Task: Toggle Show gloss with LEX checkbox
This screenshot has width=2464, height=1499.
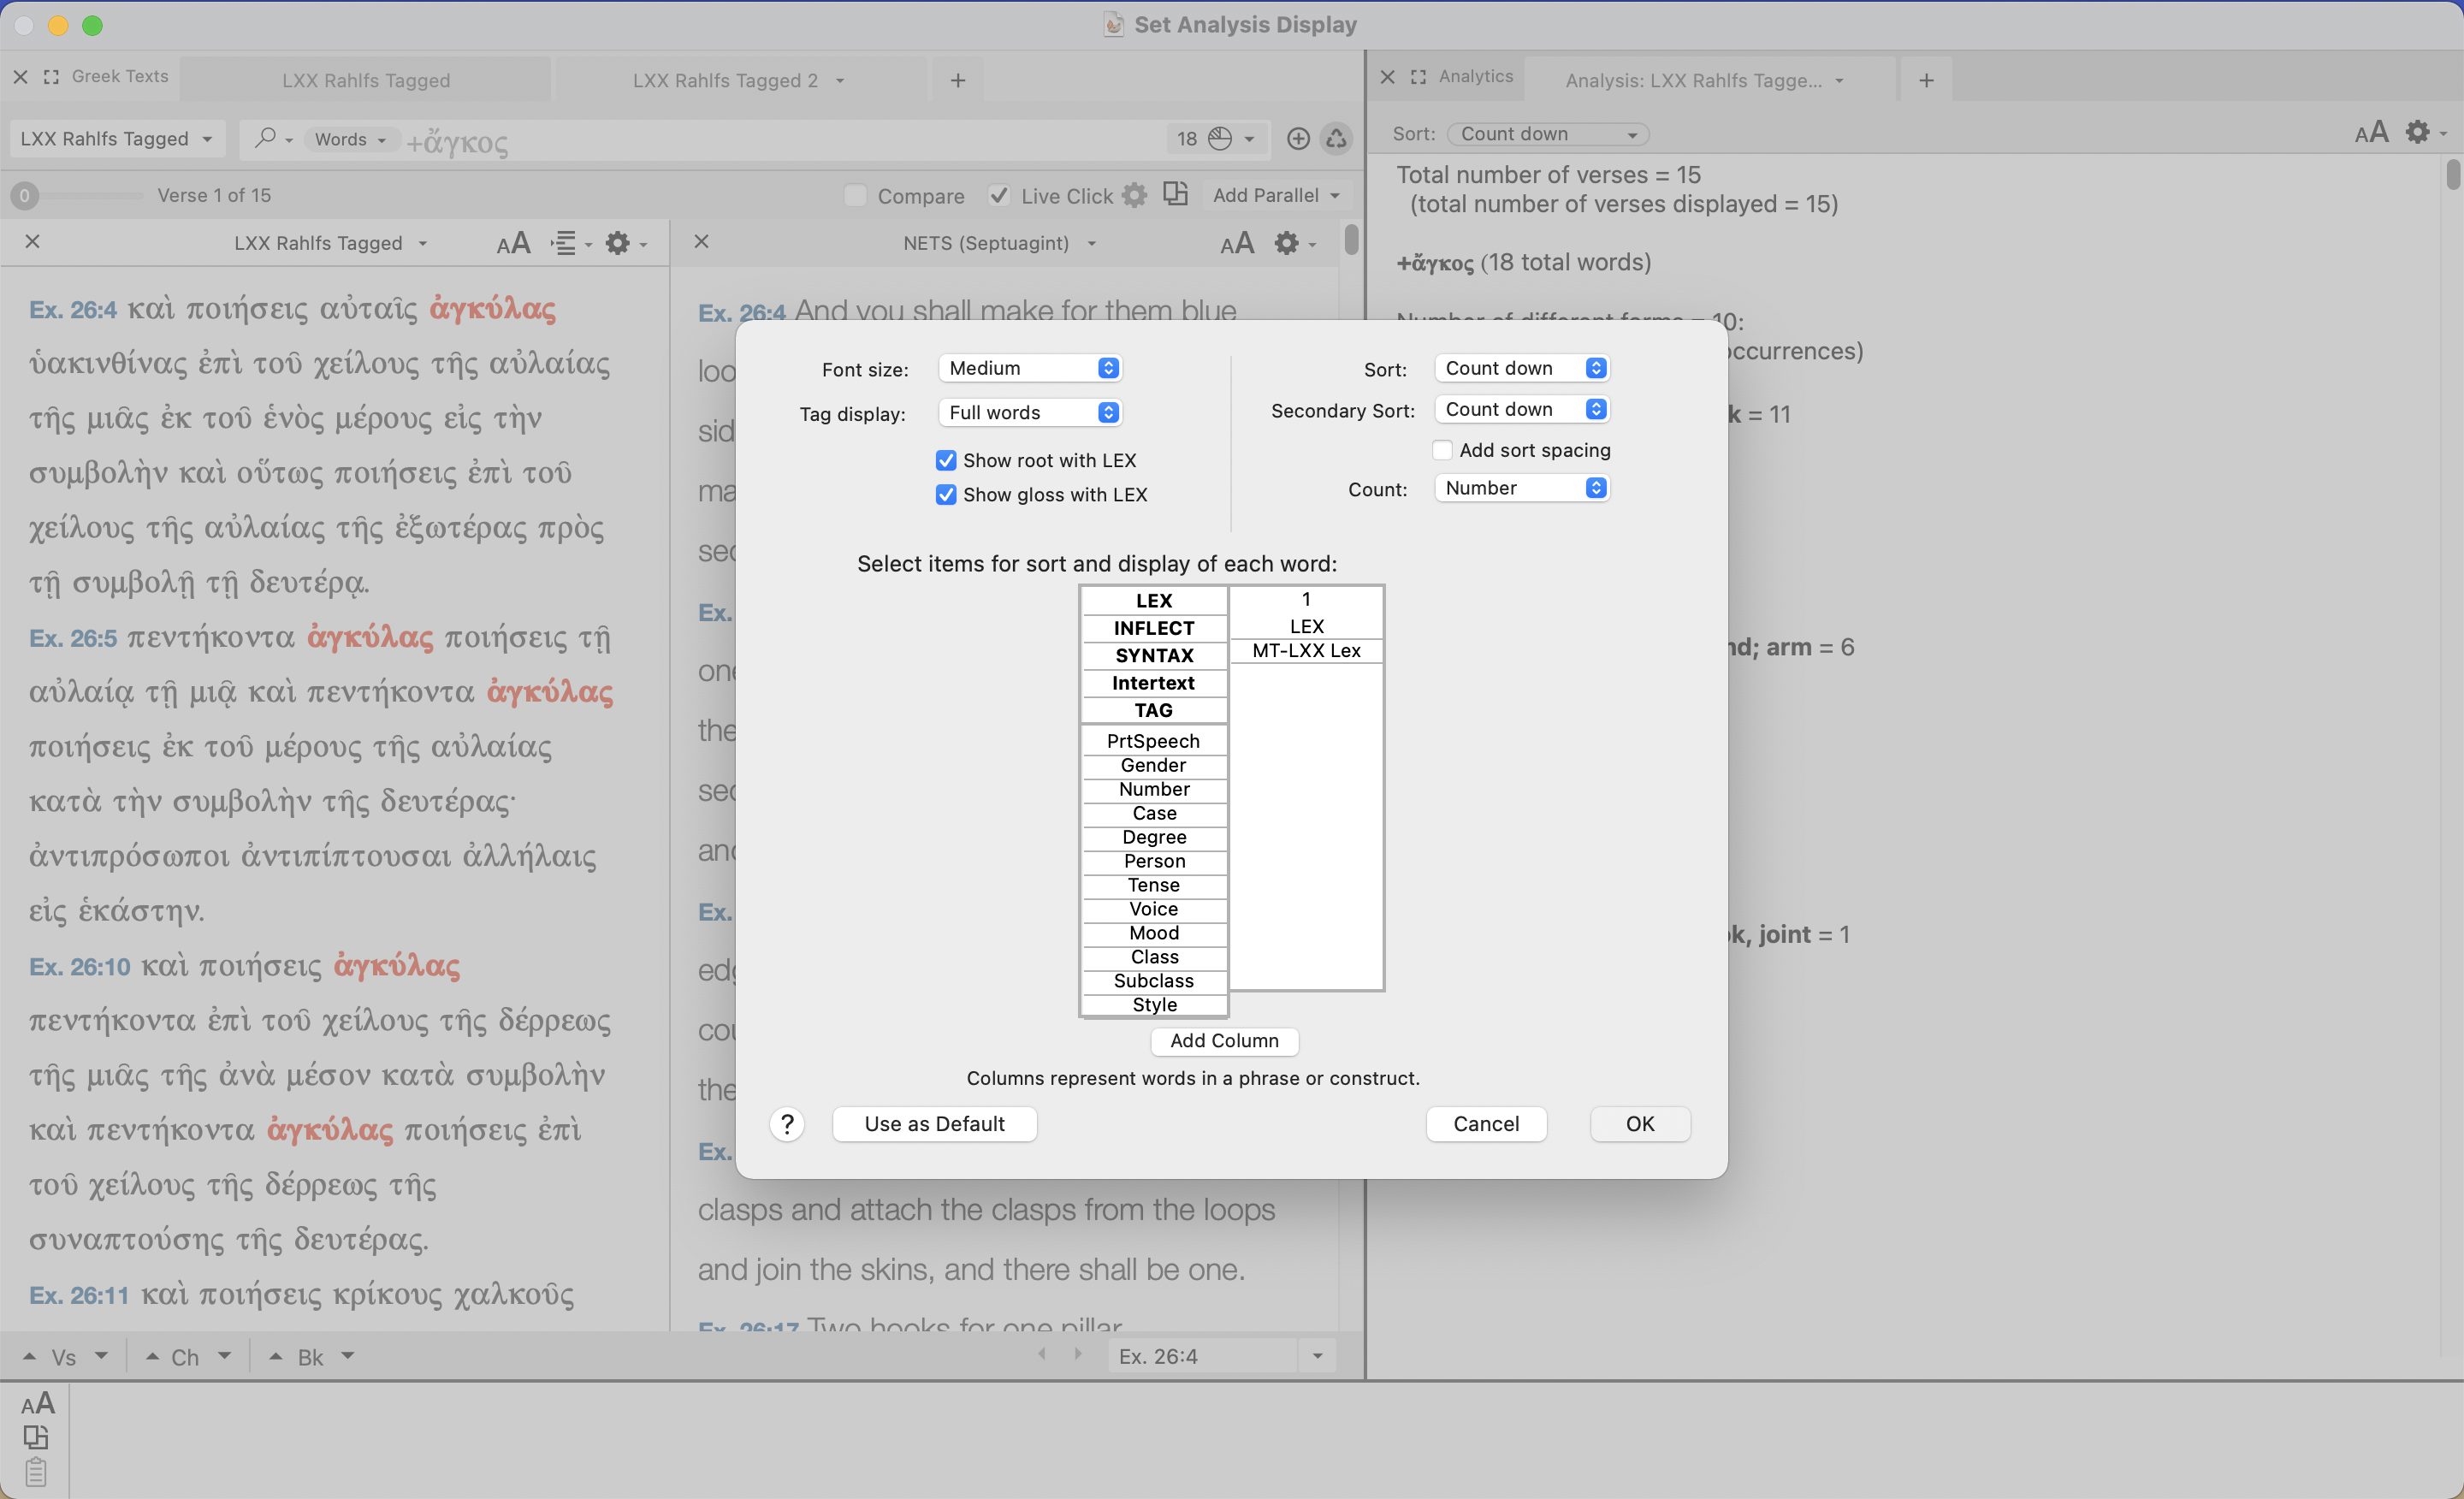Action: point(945,495)
